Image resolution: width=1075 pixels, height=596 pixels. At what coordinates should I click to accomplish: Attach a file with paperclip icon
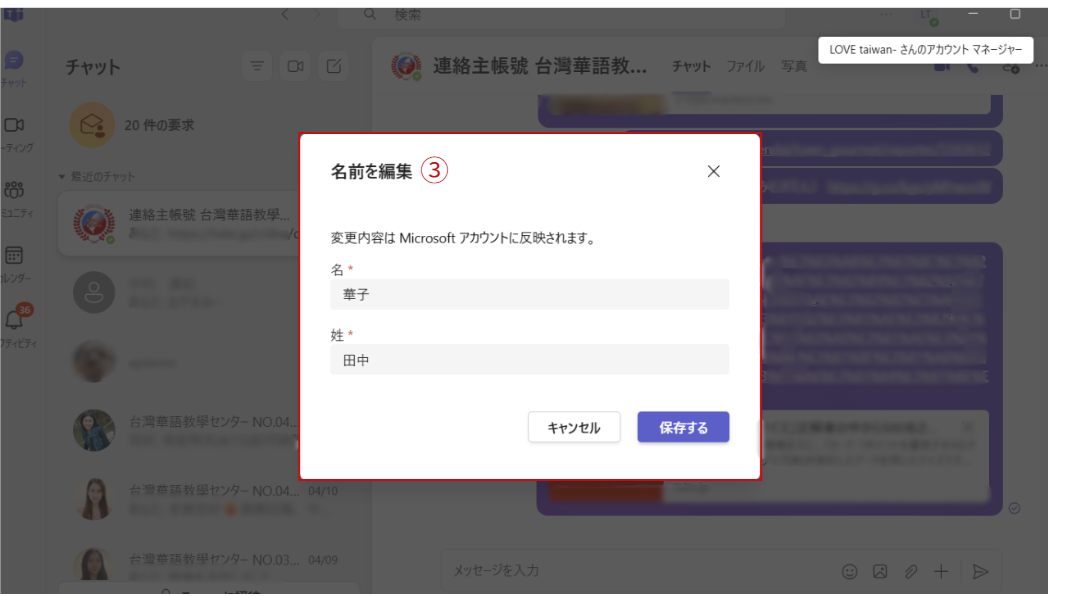(911, 571)
